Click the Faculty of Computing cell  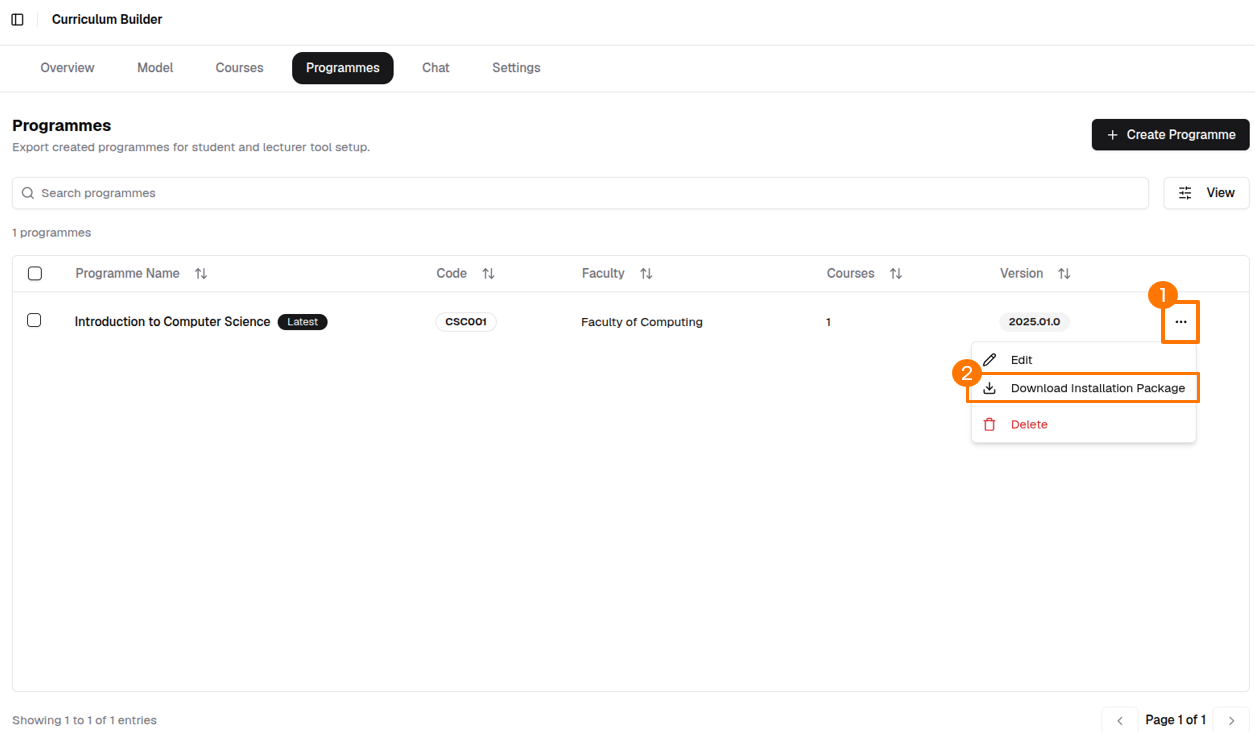(x=642, y=322)
